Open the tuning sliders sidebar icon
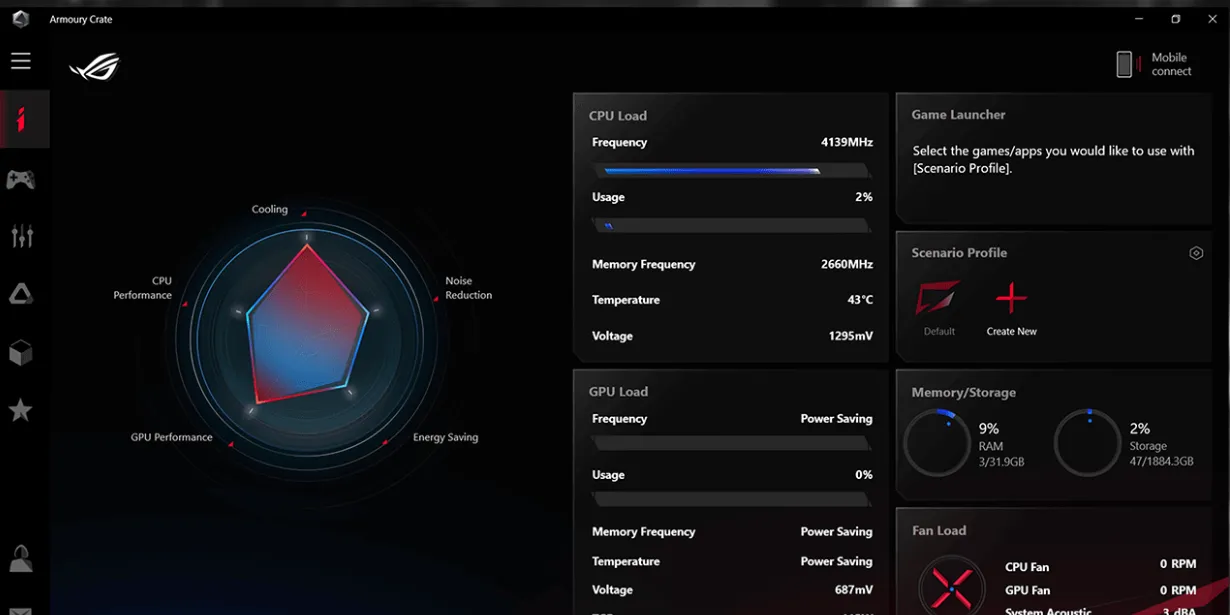Screen dimensions: 1230x615 pos(21,236)
